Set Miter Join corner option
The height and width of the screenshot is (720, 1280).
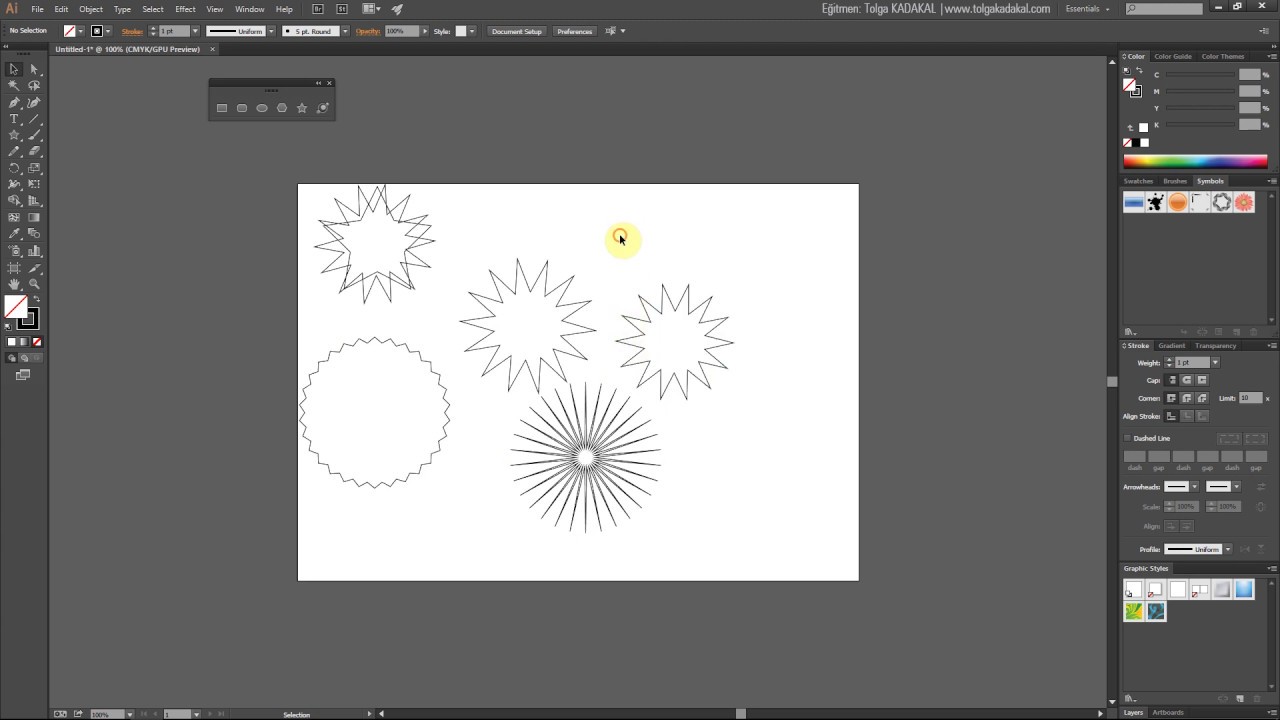click(1172, 398)
